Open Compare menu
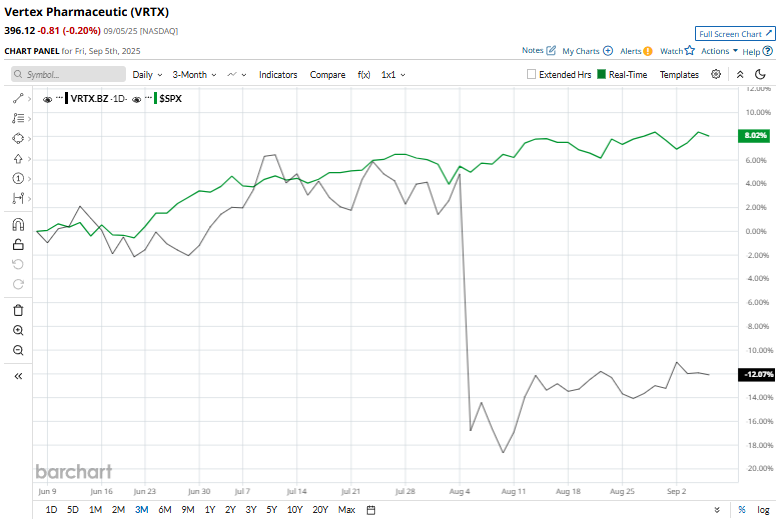 click(328, 75)
